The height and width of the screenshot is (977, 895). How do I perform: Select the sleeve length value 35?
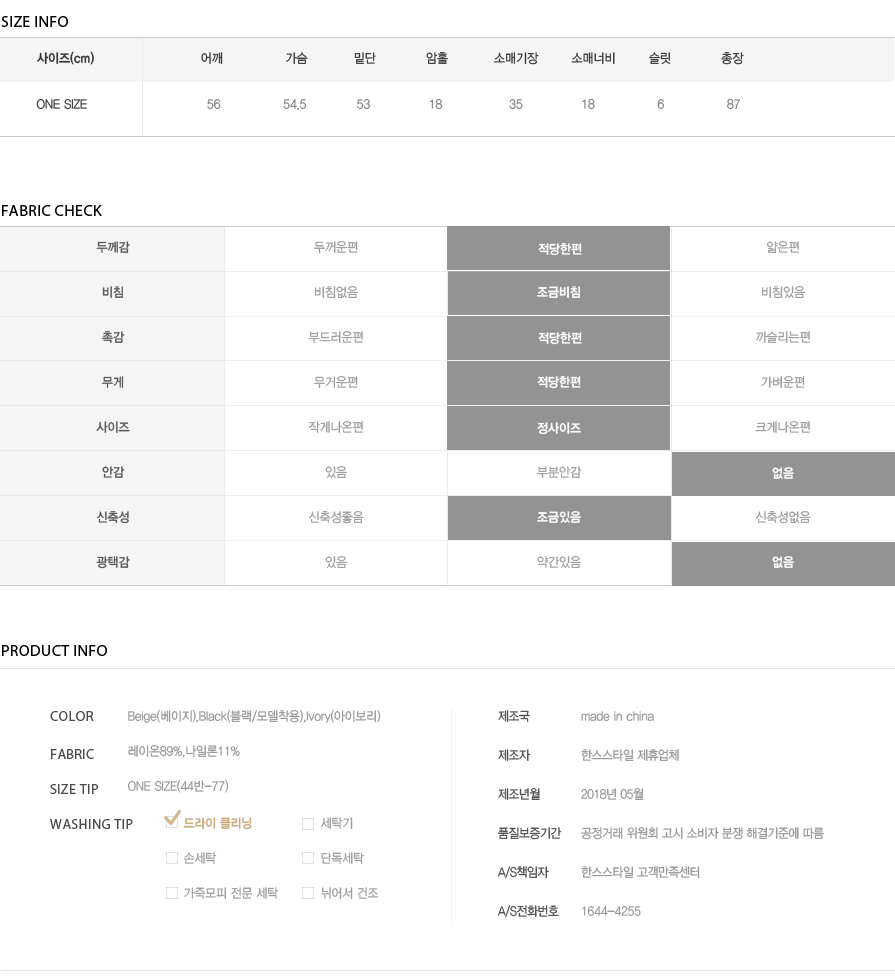pos(515,105)
